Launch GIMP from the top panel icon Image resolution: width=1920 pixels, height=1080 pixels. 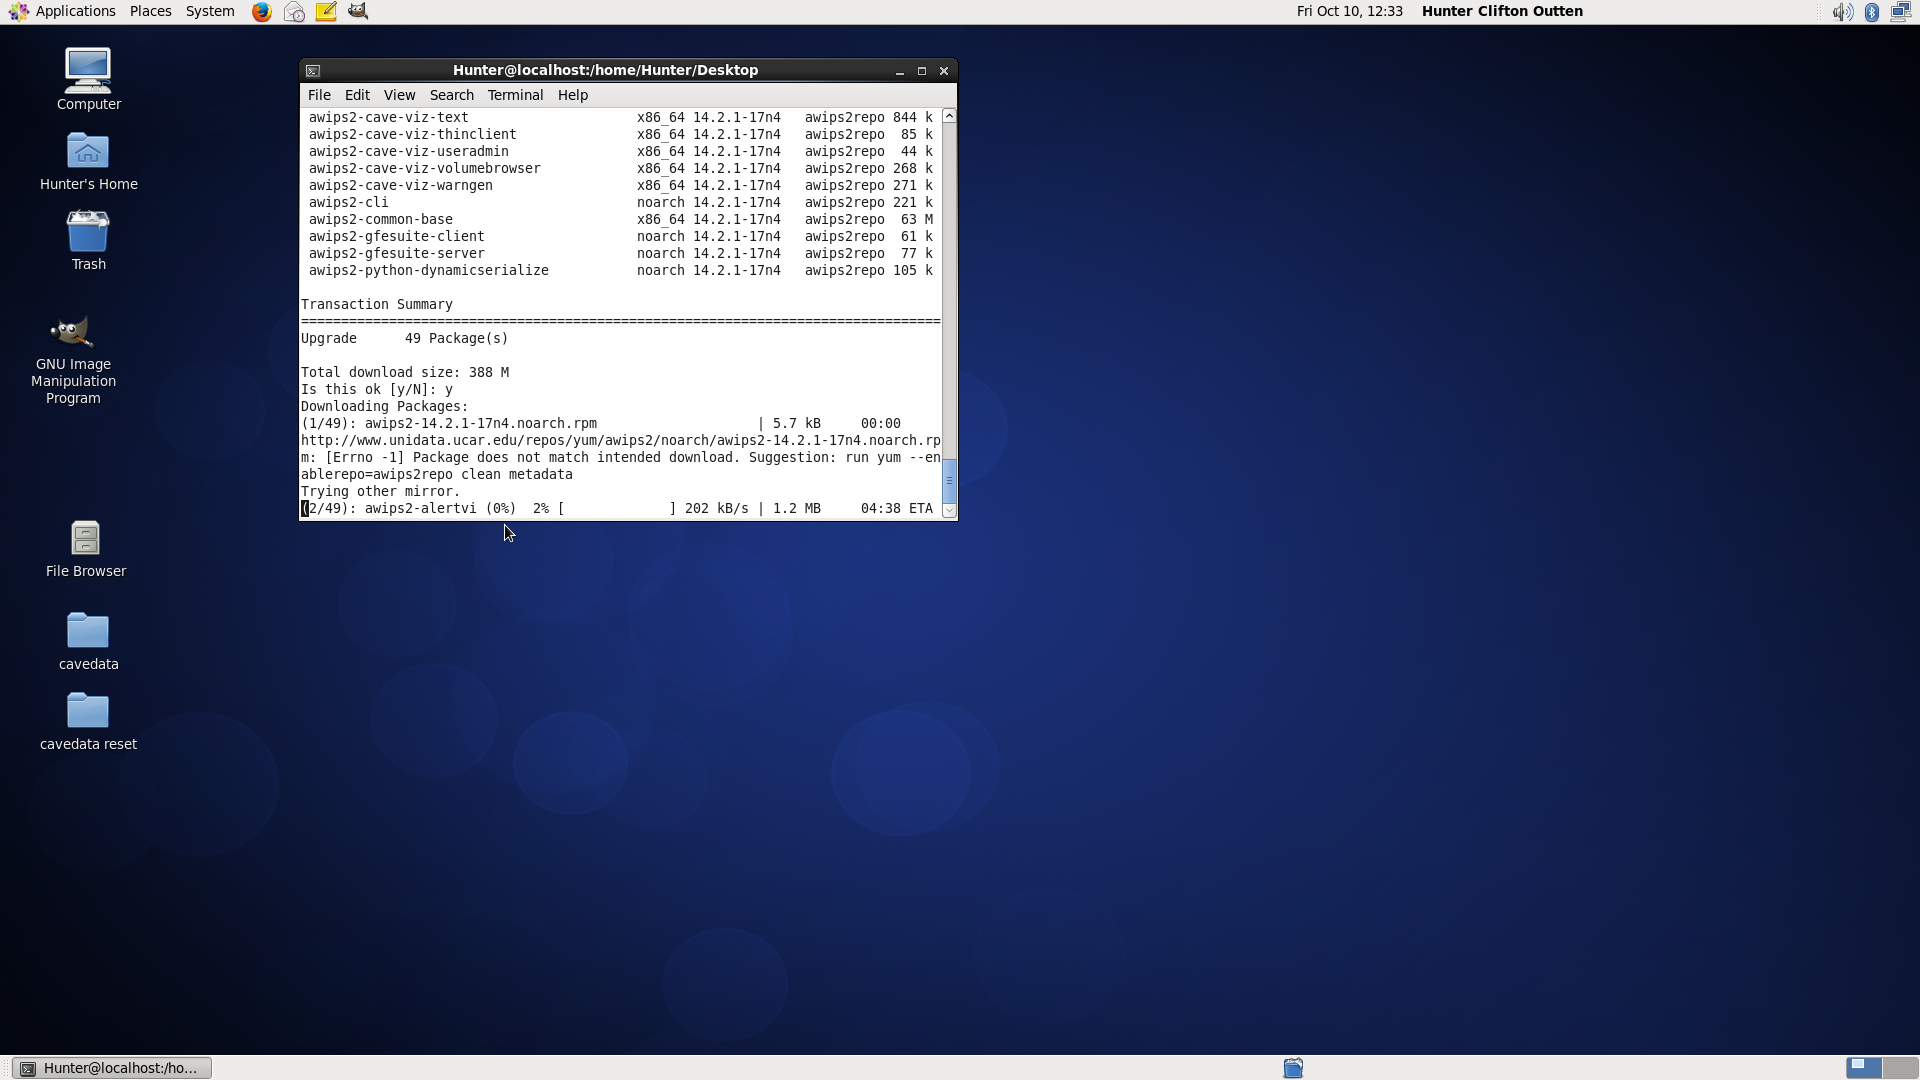pos(358,12)
